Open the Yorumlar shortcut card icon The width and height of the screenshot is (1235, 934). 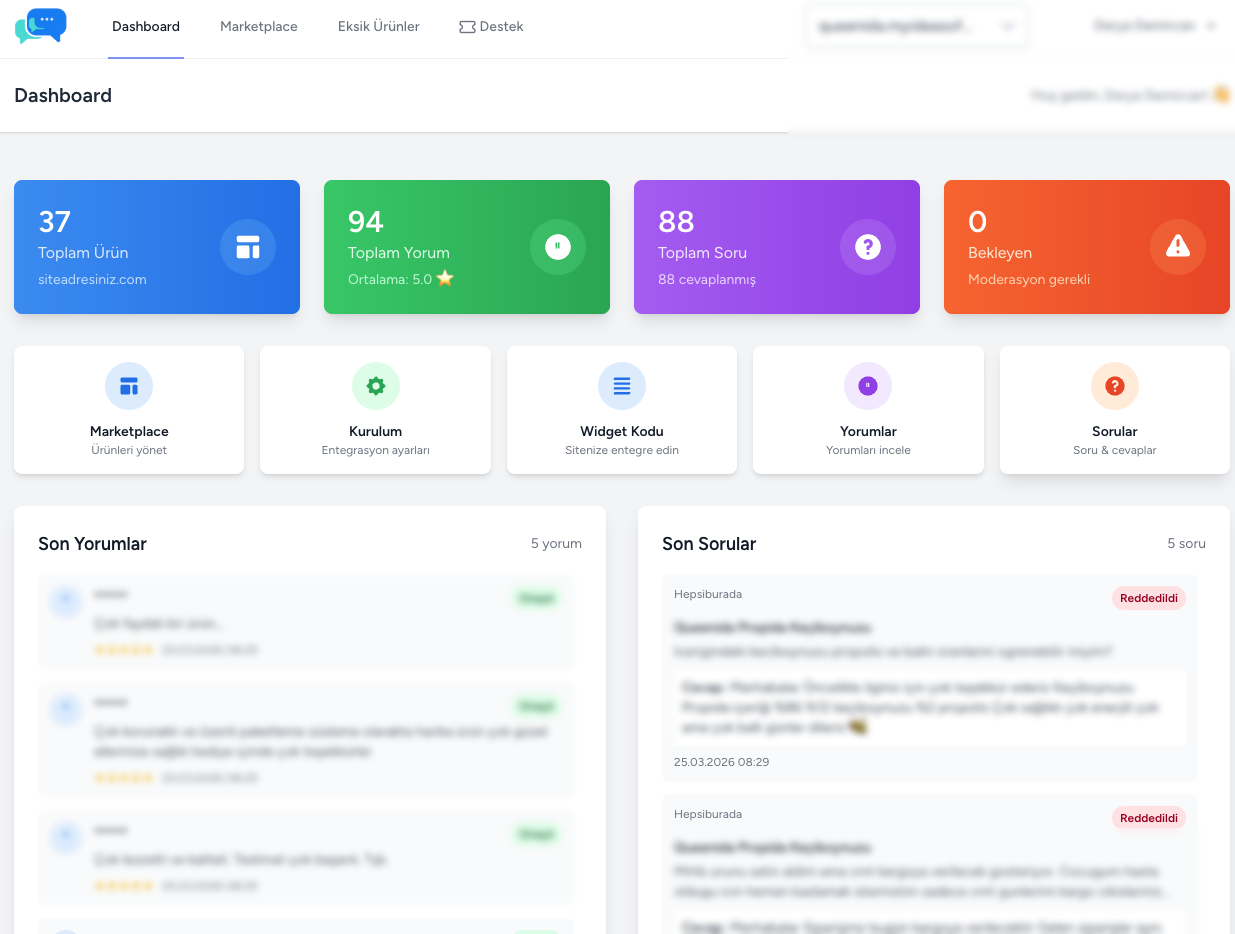click(x=868, y=386)
